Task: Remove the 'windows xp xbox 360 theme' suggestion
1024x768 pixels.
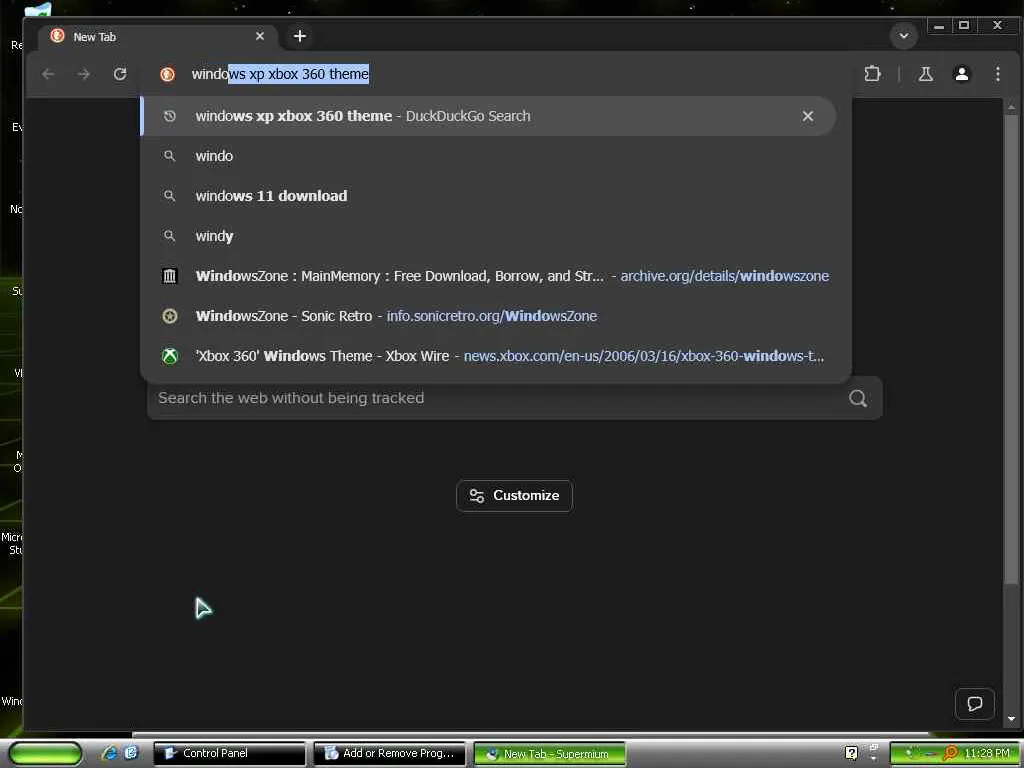Action: (808, 116)
